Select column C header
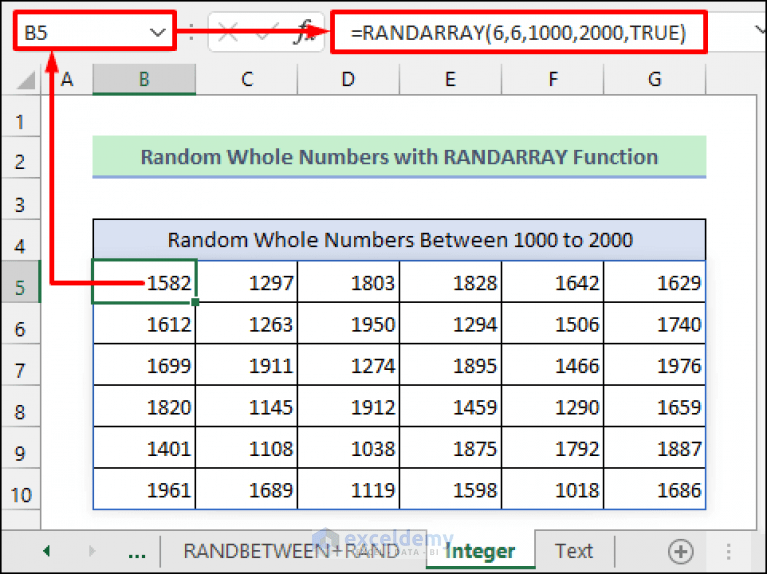 247,79
